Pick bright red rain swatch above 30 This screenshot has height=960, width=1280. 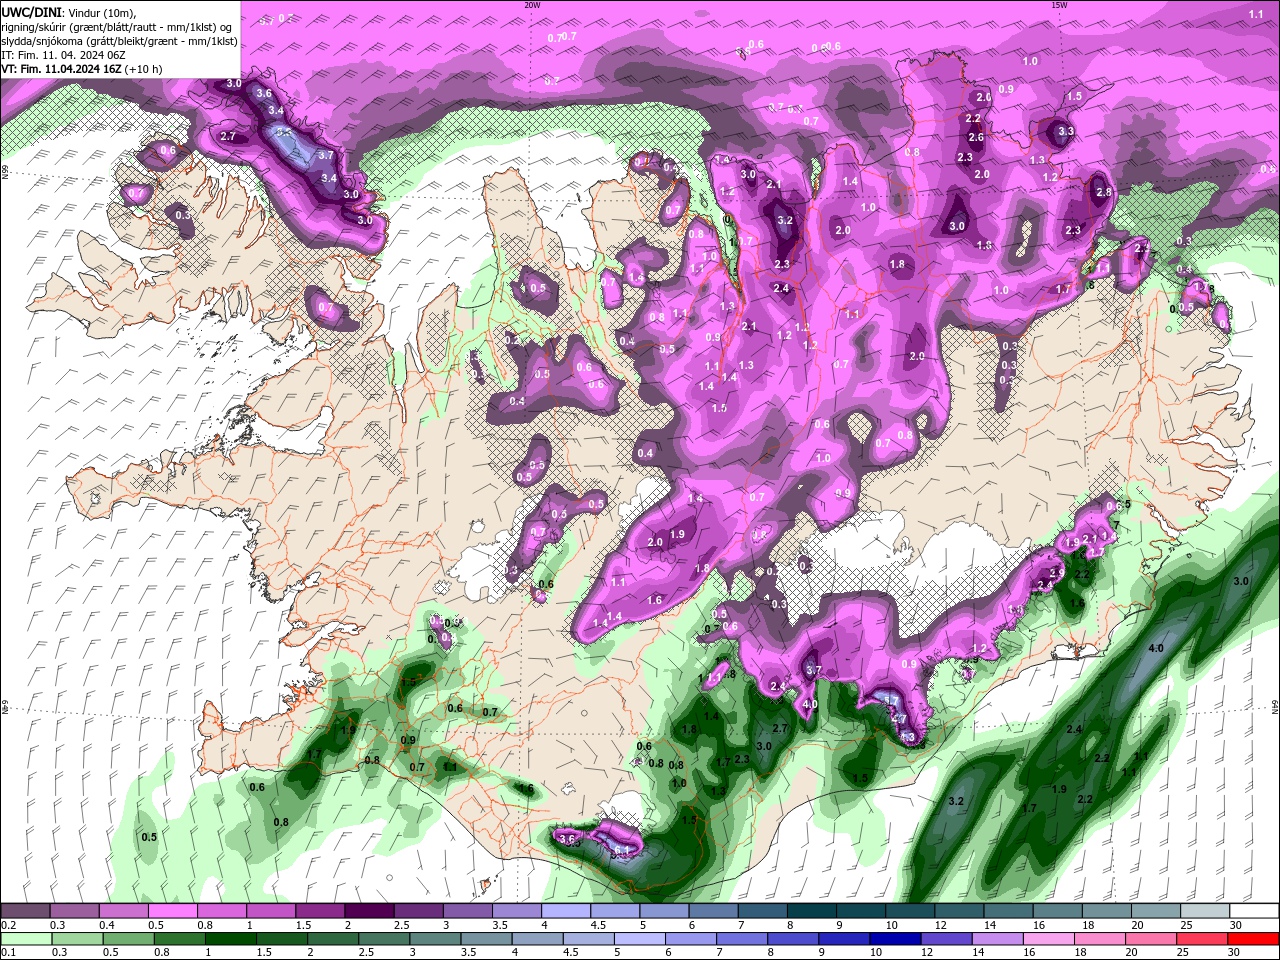(x=1254, y=939)
